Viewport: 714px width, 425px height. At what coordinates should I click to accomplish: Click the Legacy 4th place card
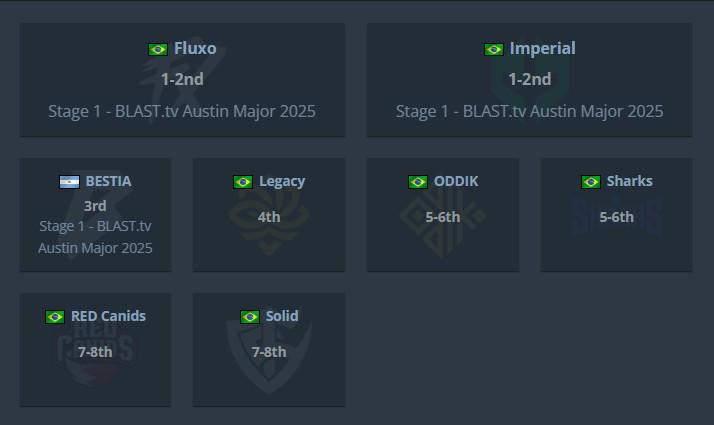[x=269, y=215]
